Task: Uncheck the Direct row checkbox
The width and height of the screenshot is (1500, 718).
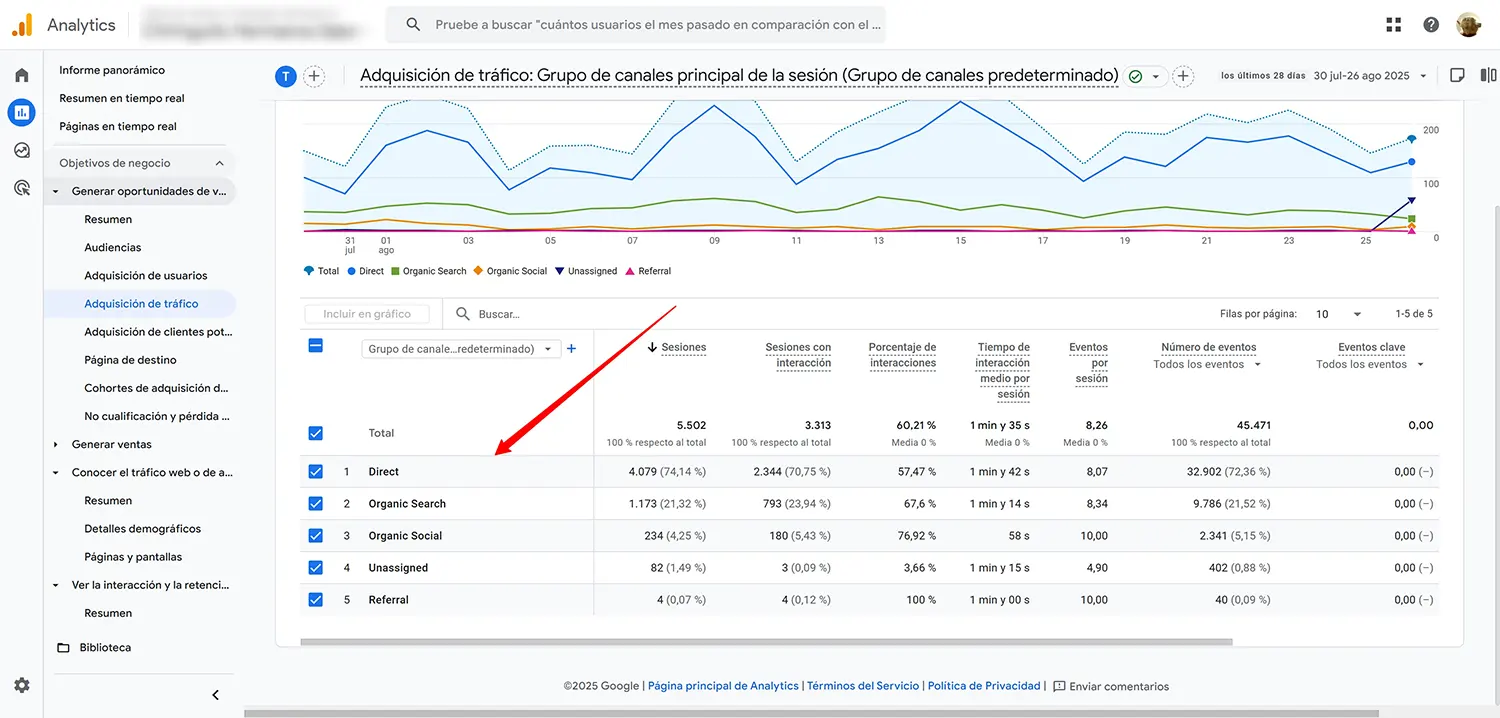Action: tap(316, 471)
